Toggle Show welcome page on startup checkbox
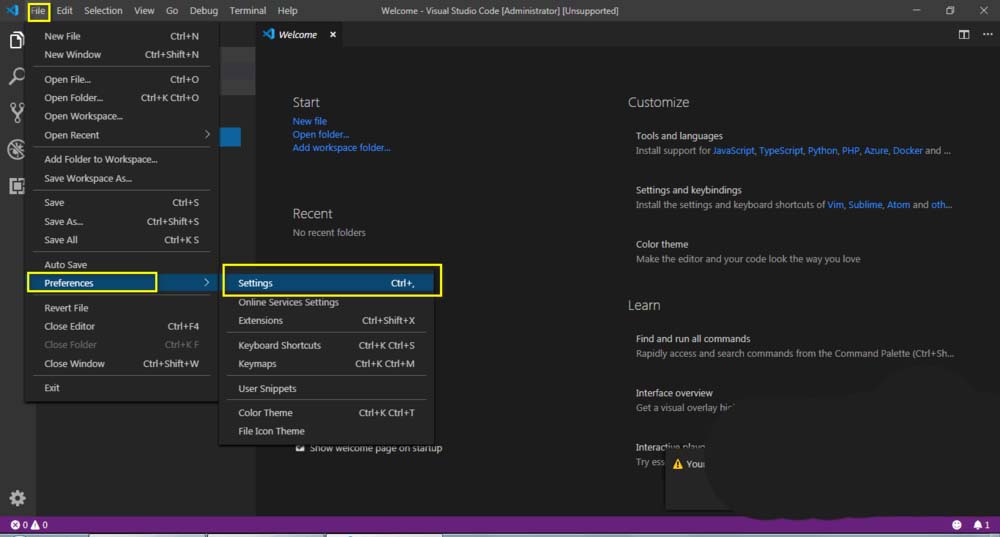 click(300, 448)
